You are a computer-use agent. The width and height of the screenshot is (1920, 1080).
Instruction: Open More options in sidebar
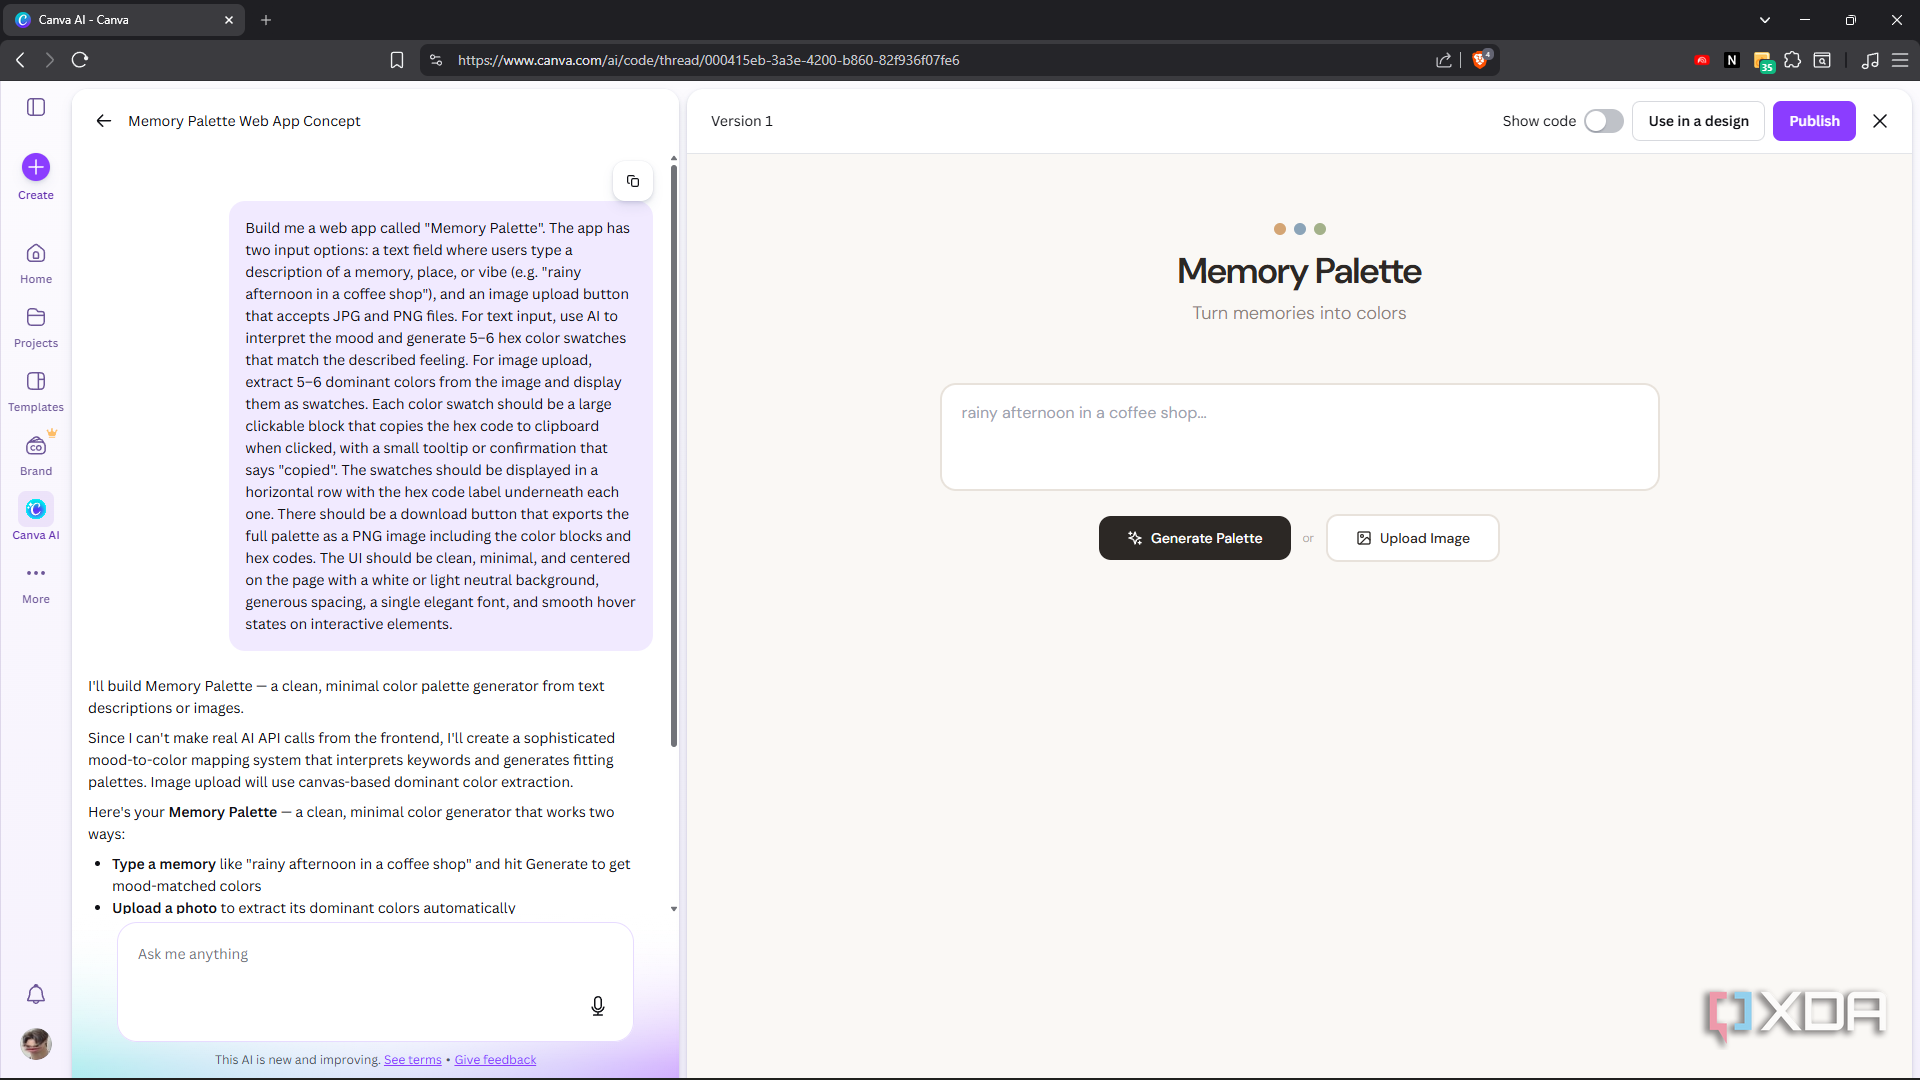[36, 584]
